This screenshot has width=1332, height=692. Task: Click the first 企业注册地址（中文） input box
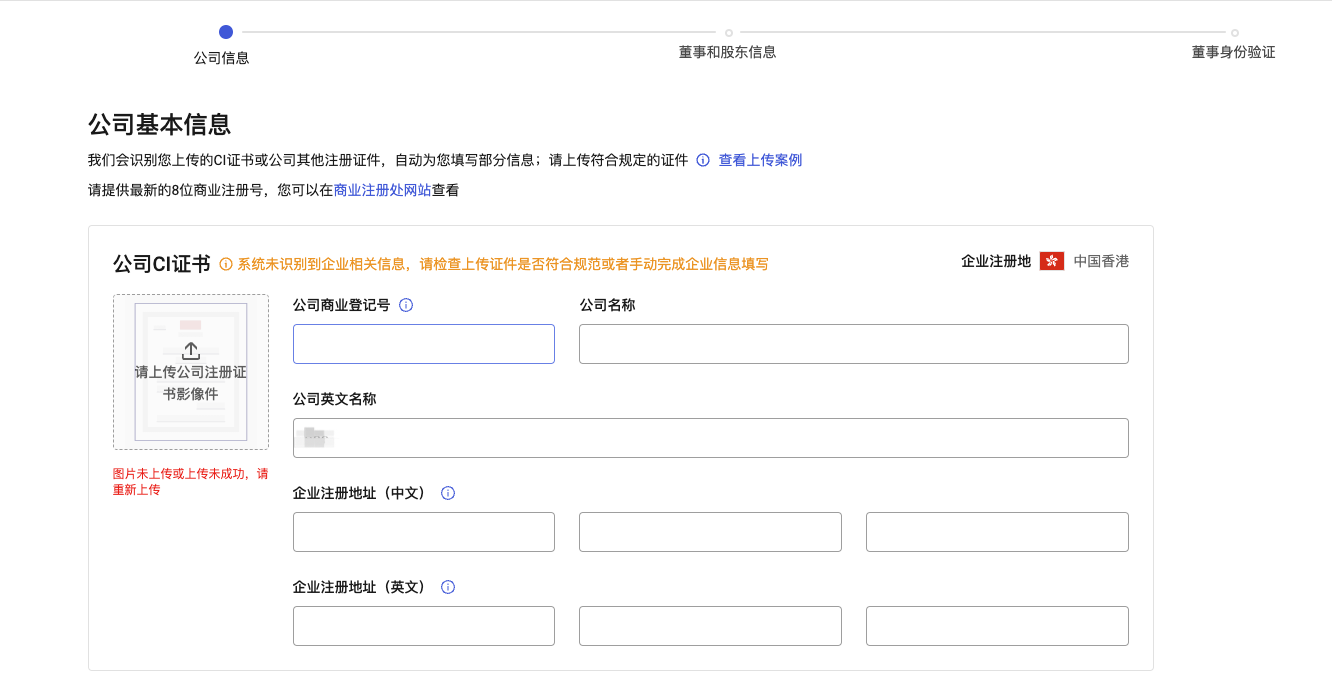click(x=423, y=531)
